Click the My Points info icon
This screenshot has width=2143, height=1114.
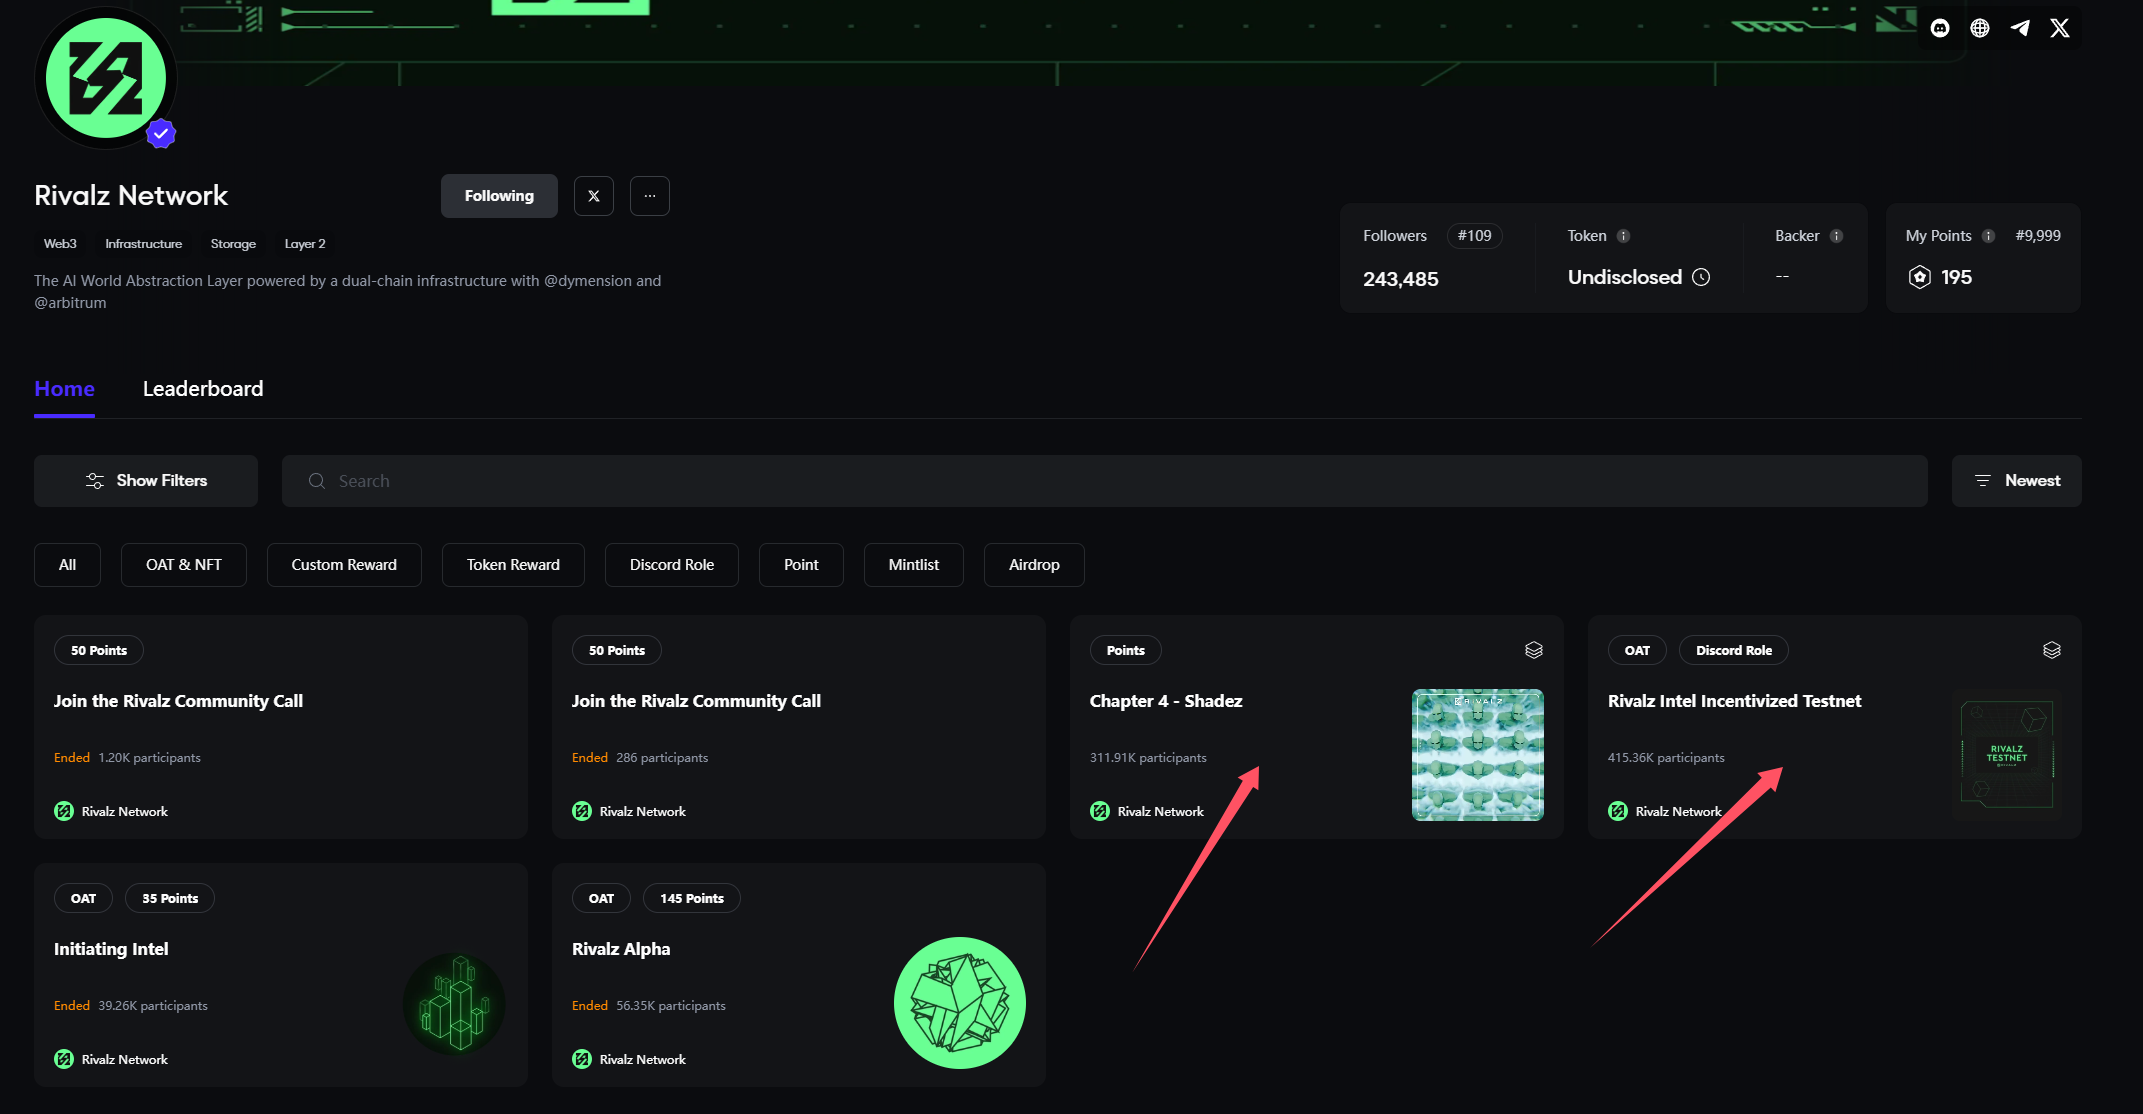point(1989,236)
